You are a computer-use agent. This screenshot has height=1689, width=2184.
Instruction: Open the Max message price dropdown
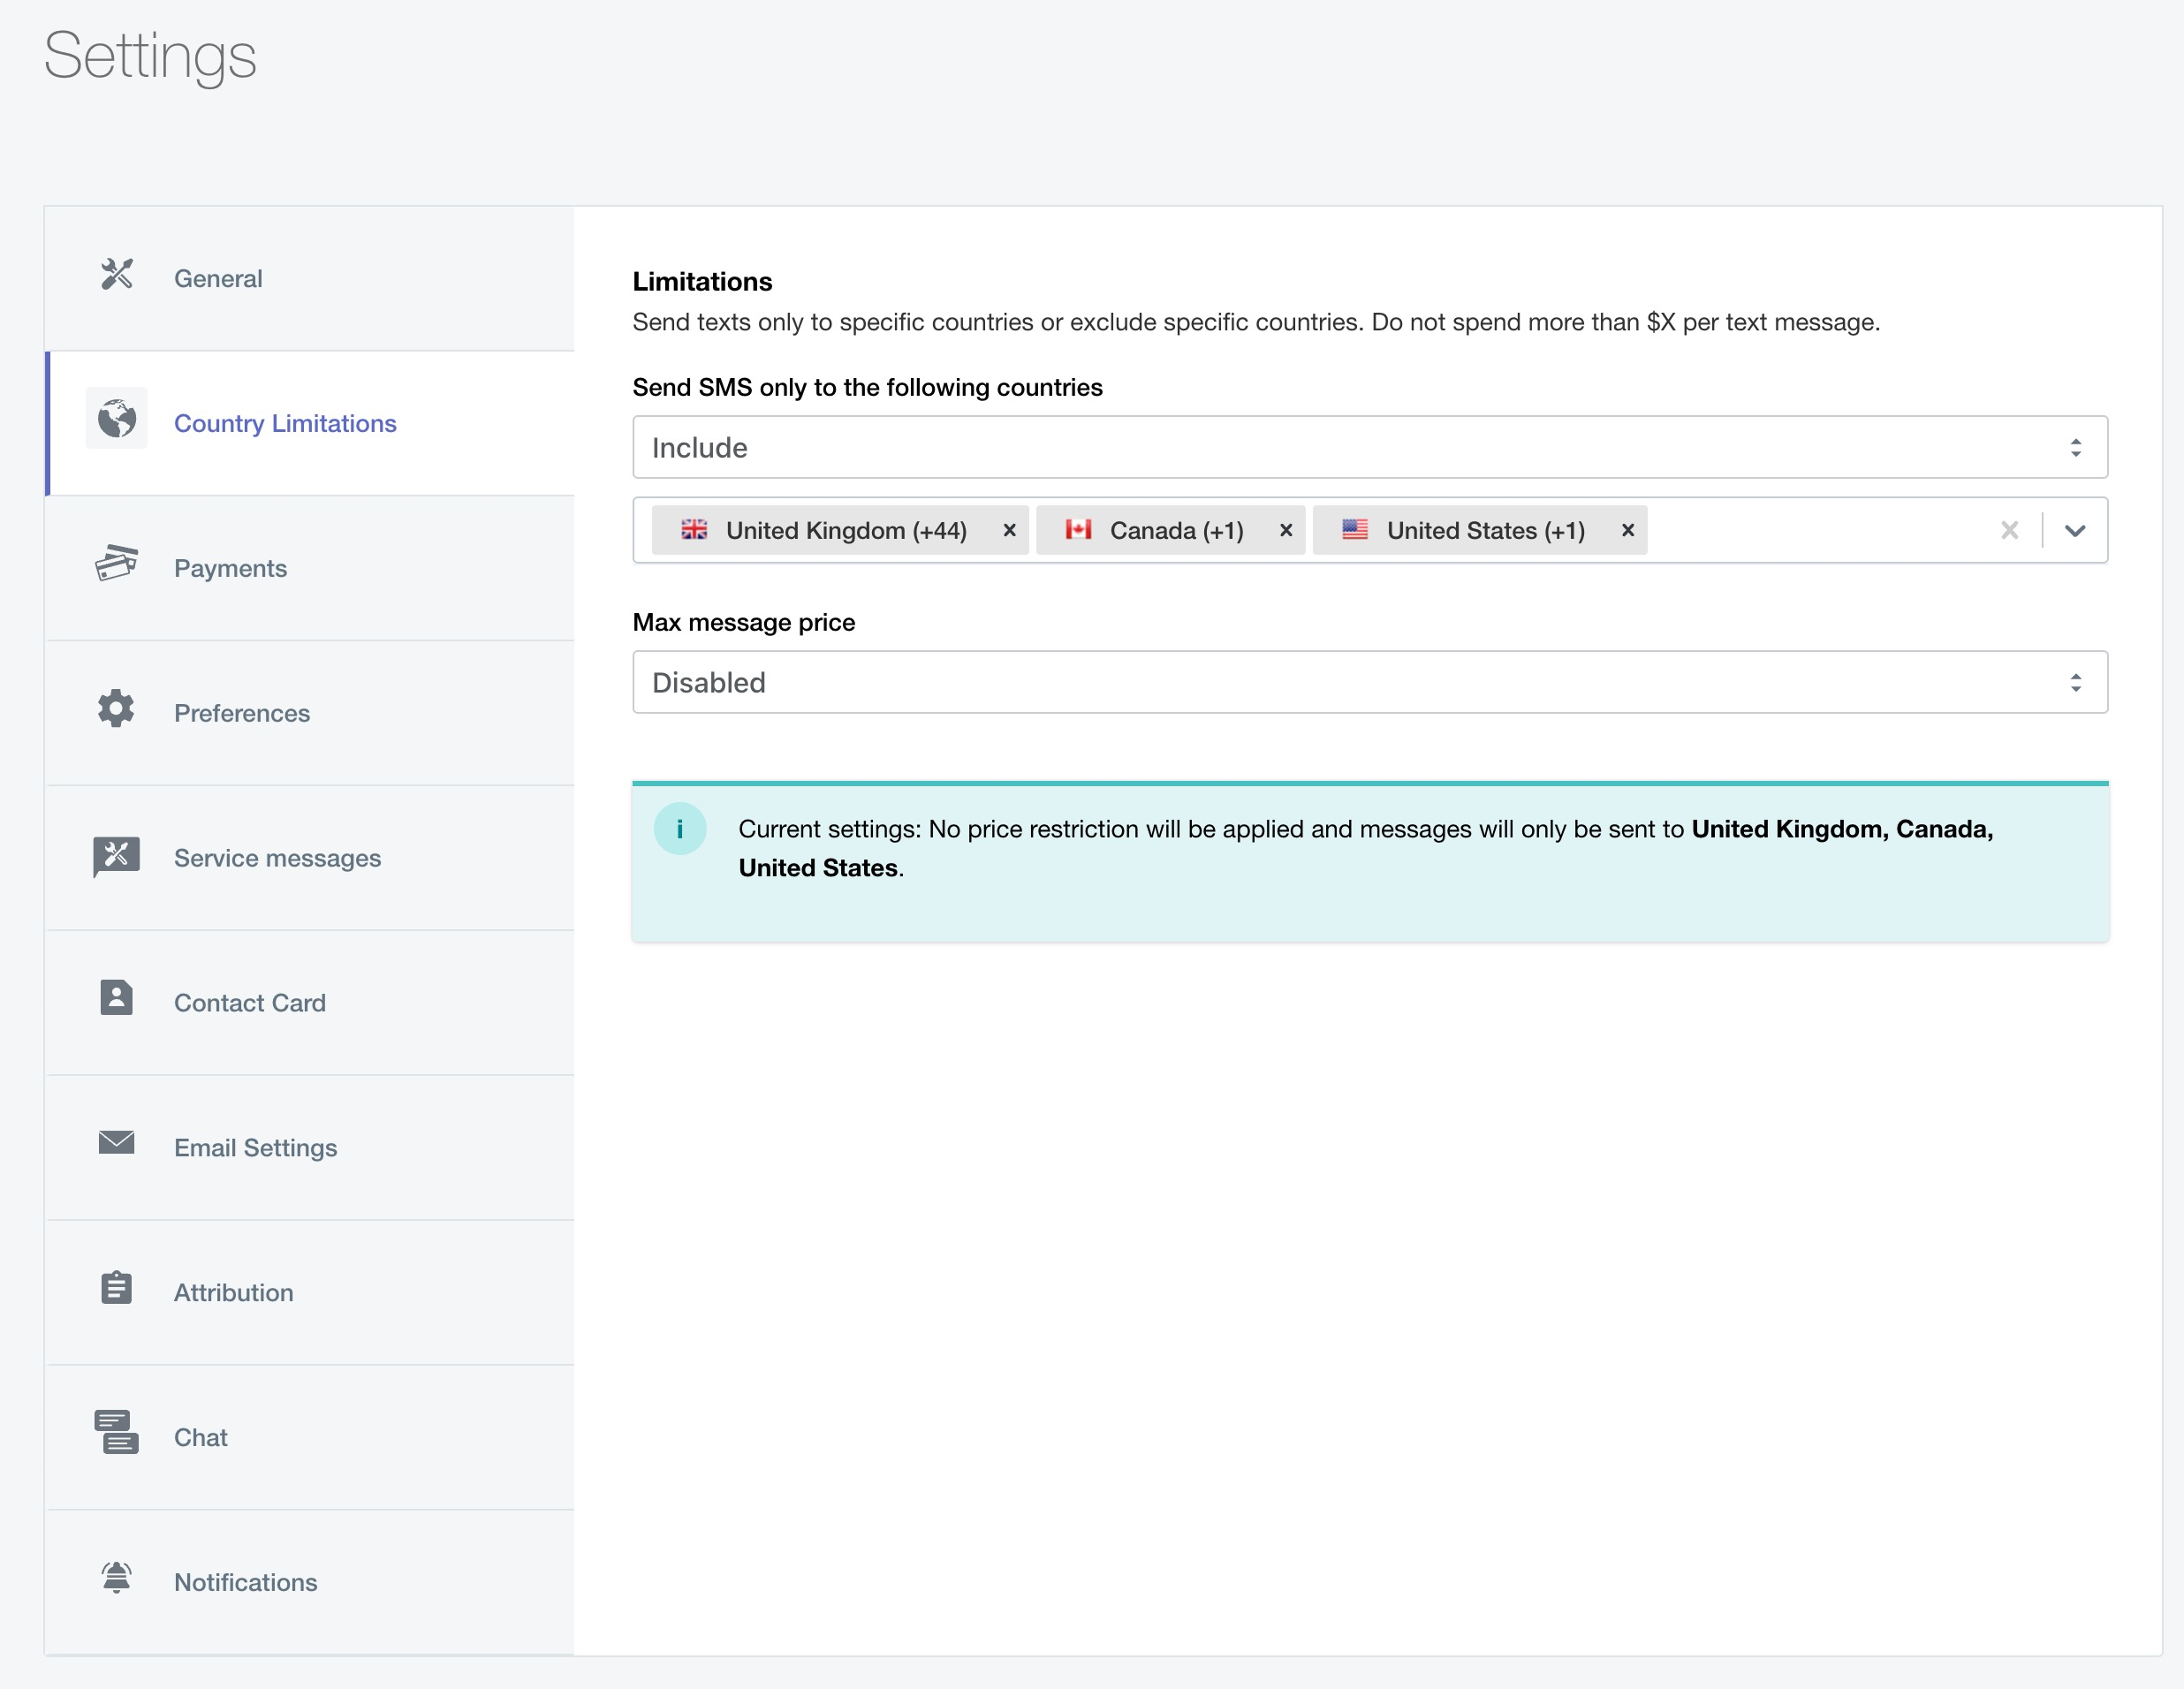coord(1369,683)
